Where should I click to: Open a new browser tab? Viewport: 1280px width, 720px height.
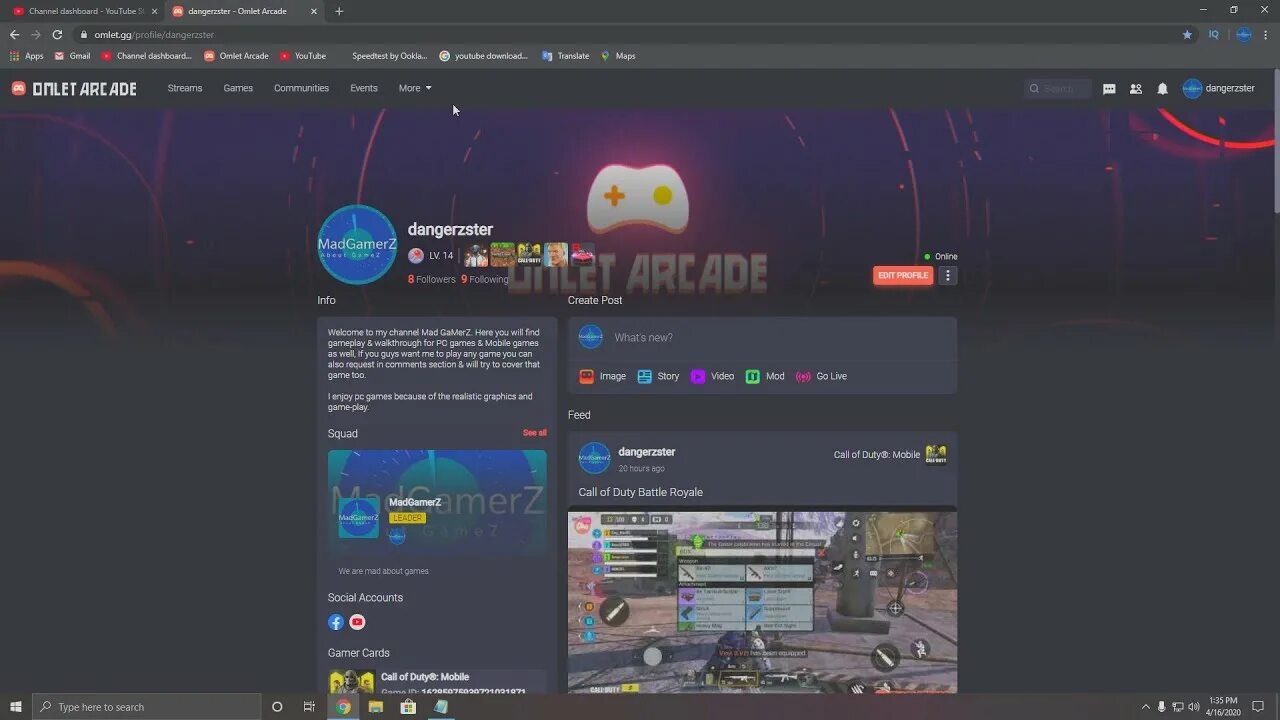(339, 11)
